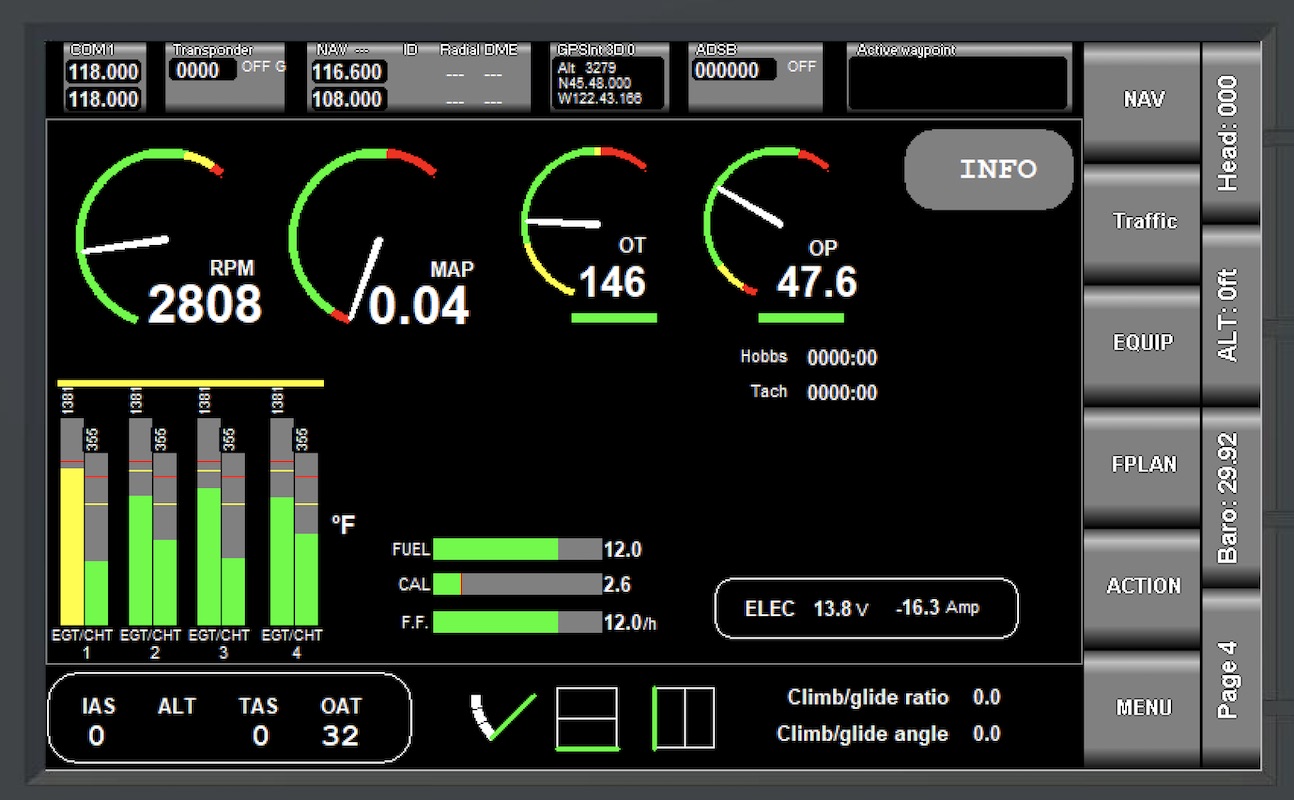The image size is (1294, 800).
Task: Click the green status bar under OT
Action: coord(614,319)
